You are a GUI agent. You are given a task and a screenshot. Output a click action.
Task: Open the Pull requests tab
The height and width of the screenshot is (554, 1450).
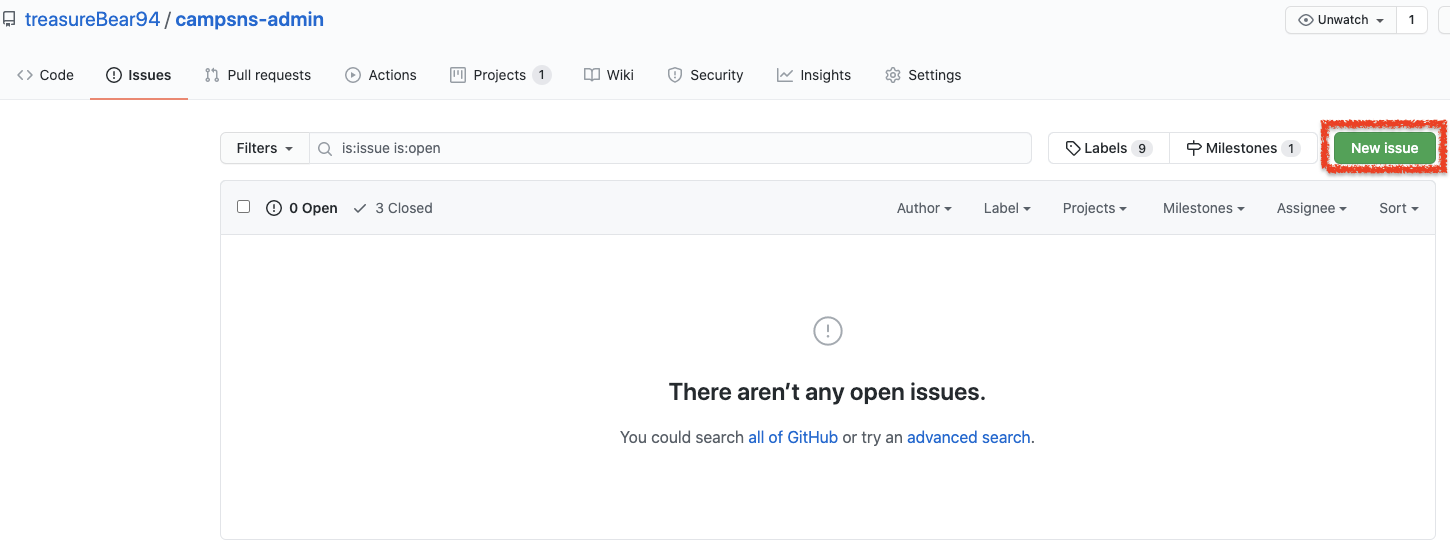[x=257, y=75]
